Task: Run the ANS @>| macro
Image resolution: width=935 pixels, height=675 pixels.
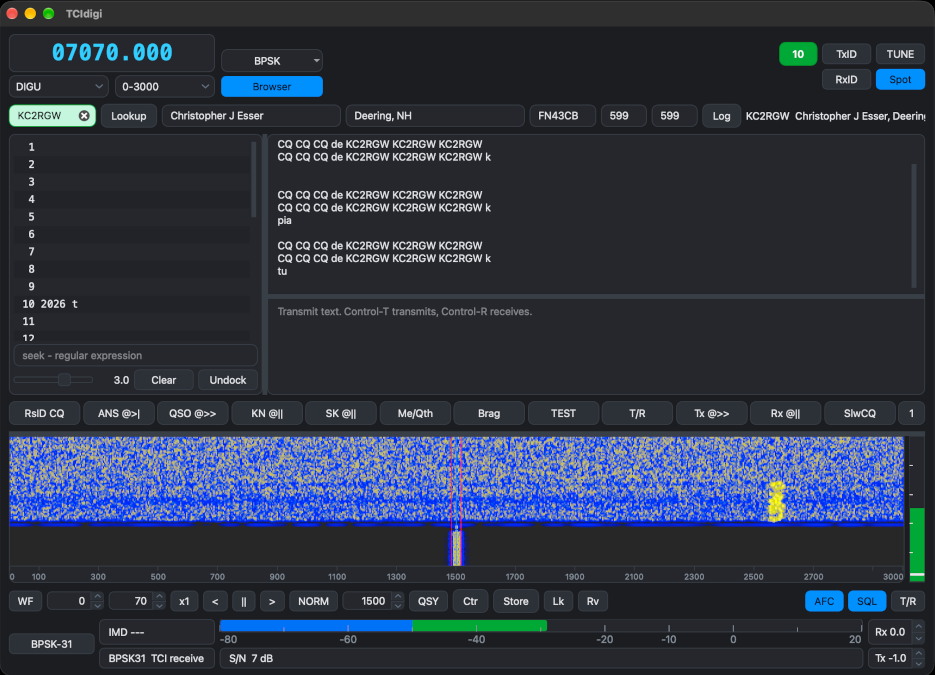Action: point(119,413)
